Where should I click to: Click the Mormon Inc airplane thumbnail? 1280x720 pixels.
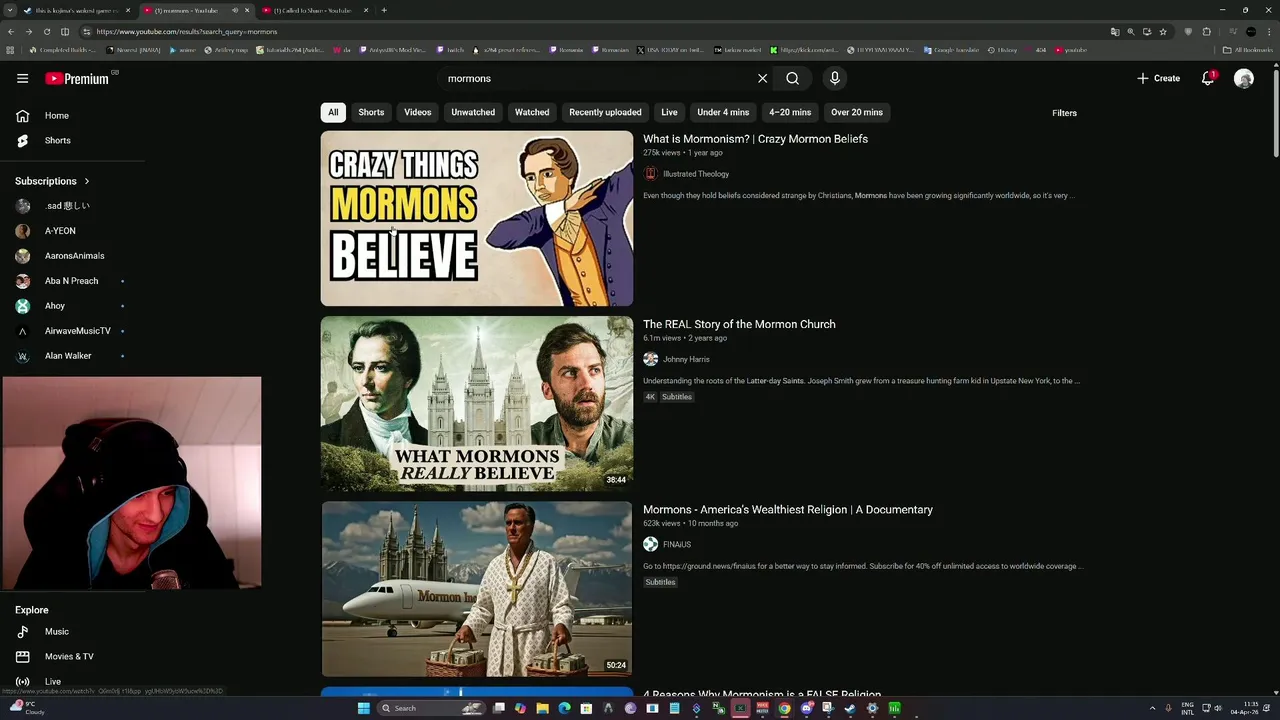point(477,589)
